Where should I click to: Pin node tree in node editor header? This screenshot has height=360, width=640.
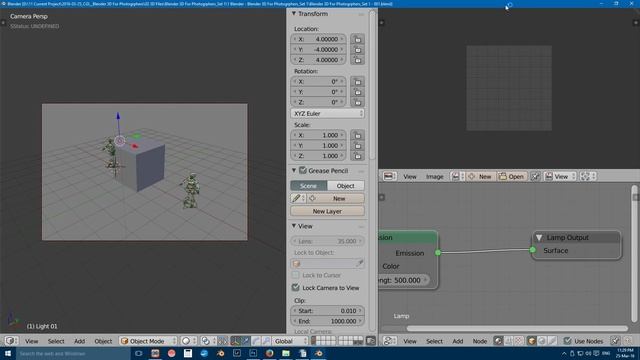coord(615,341)
